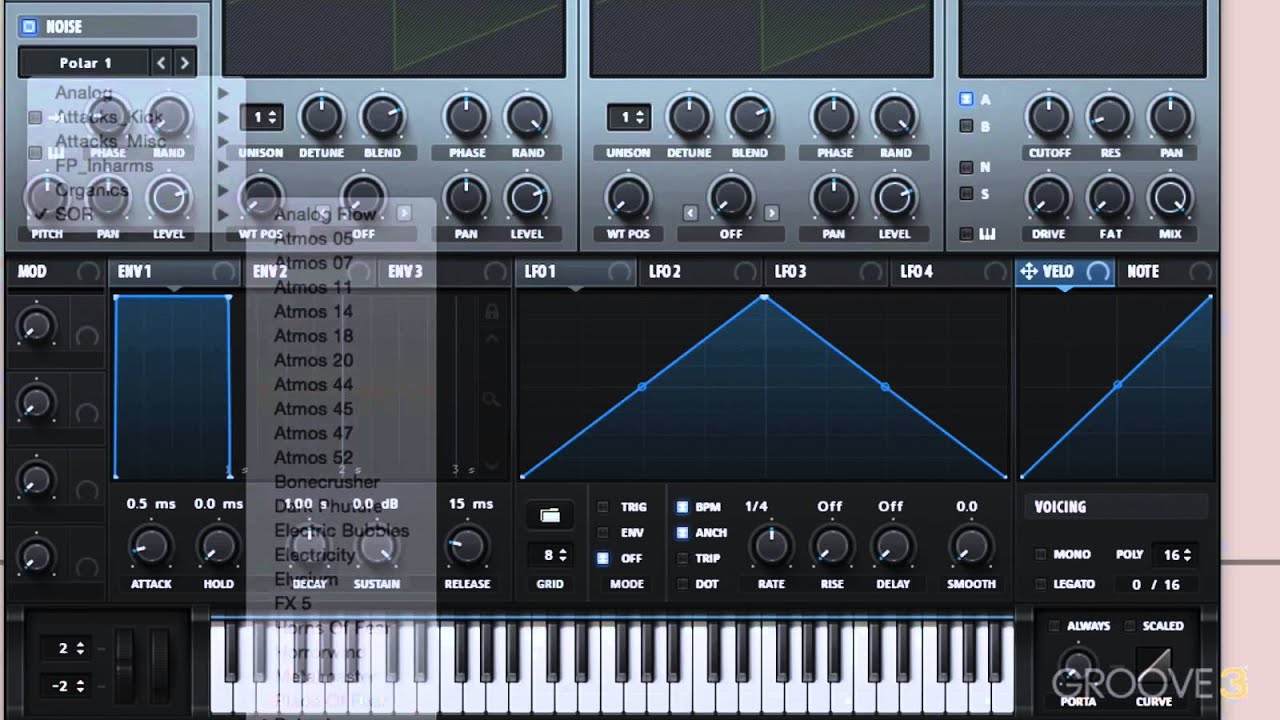
Task: Click the previous noise sample arrow
Action: click(161, 63)
